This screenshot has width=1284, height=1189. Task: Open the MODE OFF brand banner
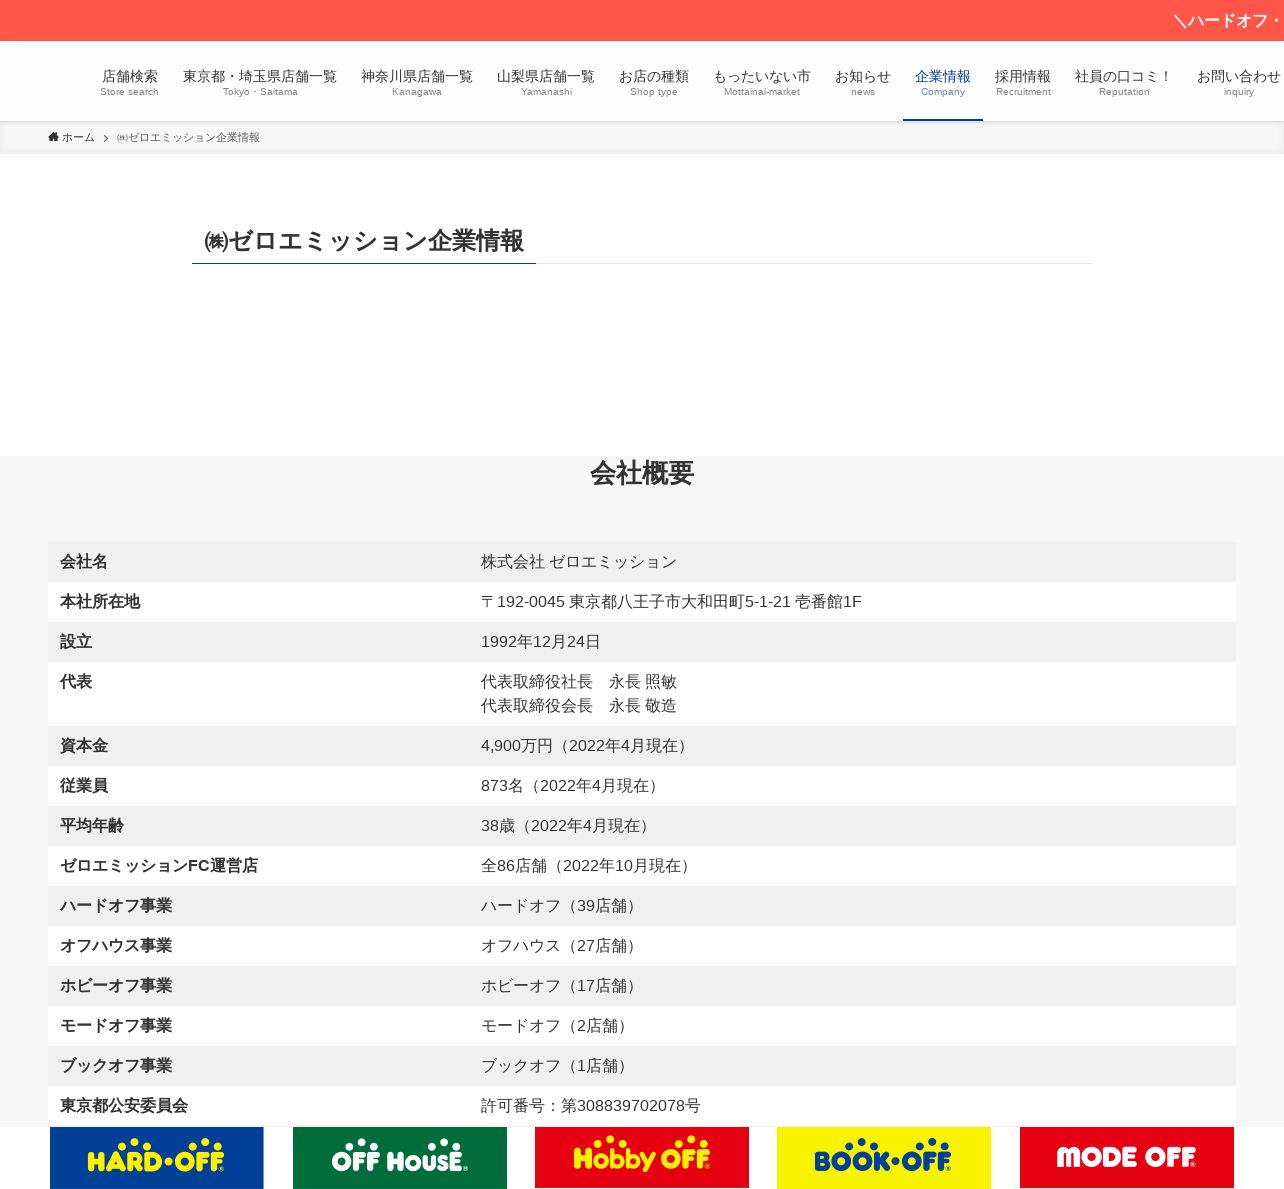coord(1127,1158)
